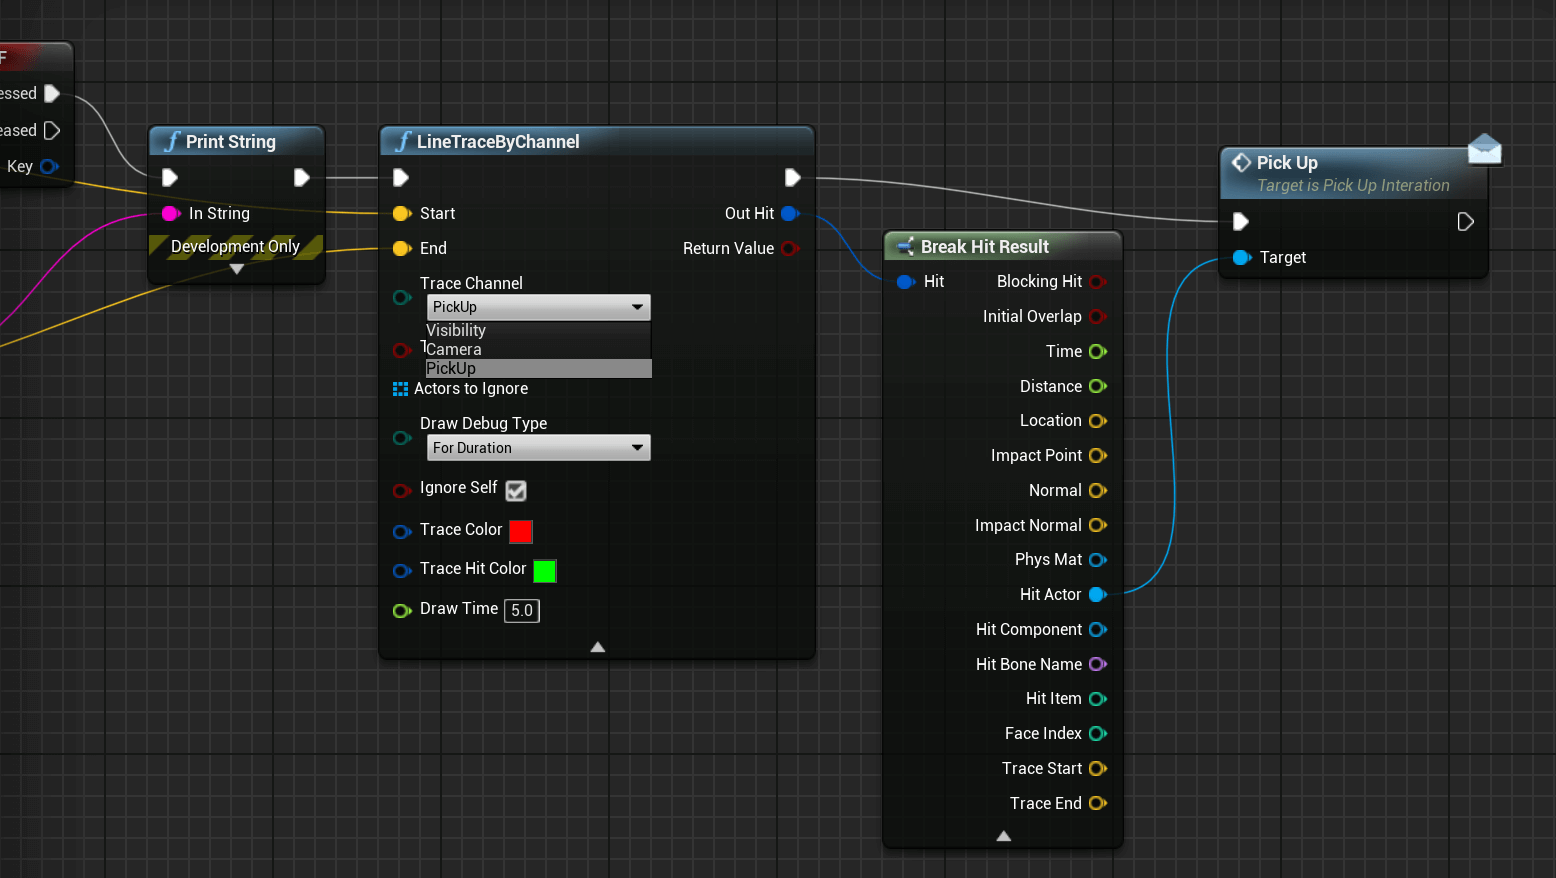Select Camera in trace channel list
Screen dimensions: 1556x878
click(539, 349)
